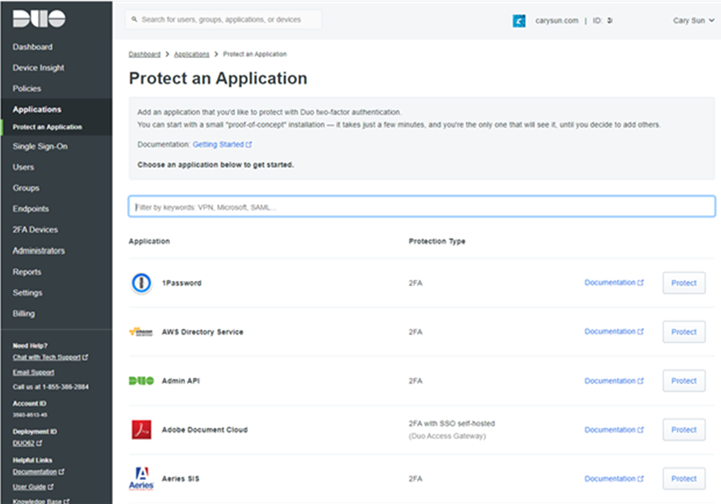
Task: Go to Billing in the sidebar
Action: 23,314
